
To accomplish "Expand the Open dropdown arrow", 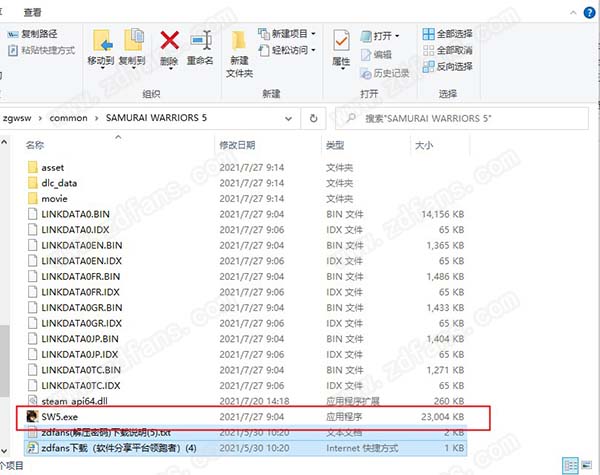I will [397, 36].
